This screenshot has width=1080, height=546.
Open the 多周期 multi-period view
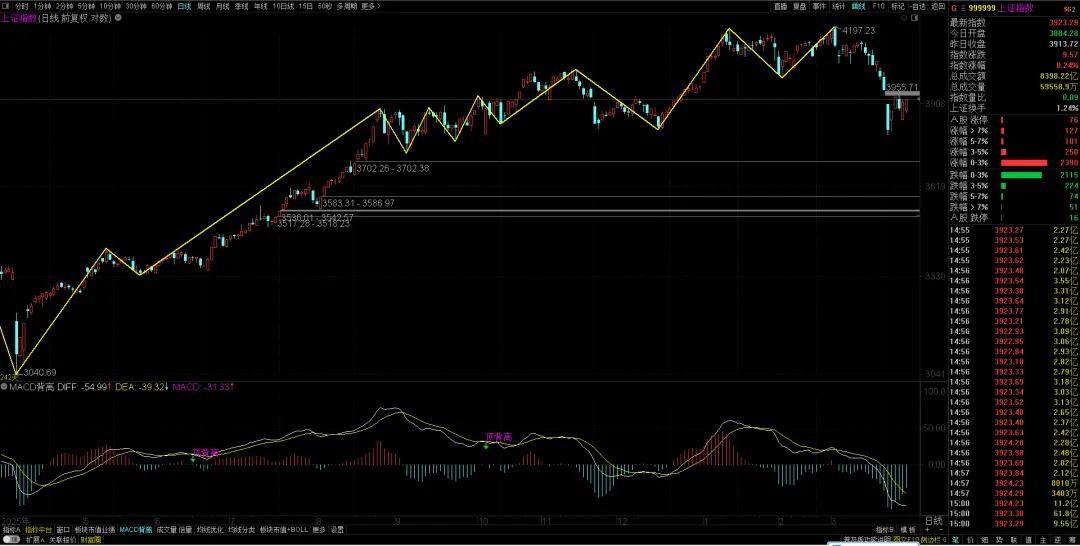tap(346, 6)
